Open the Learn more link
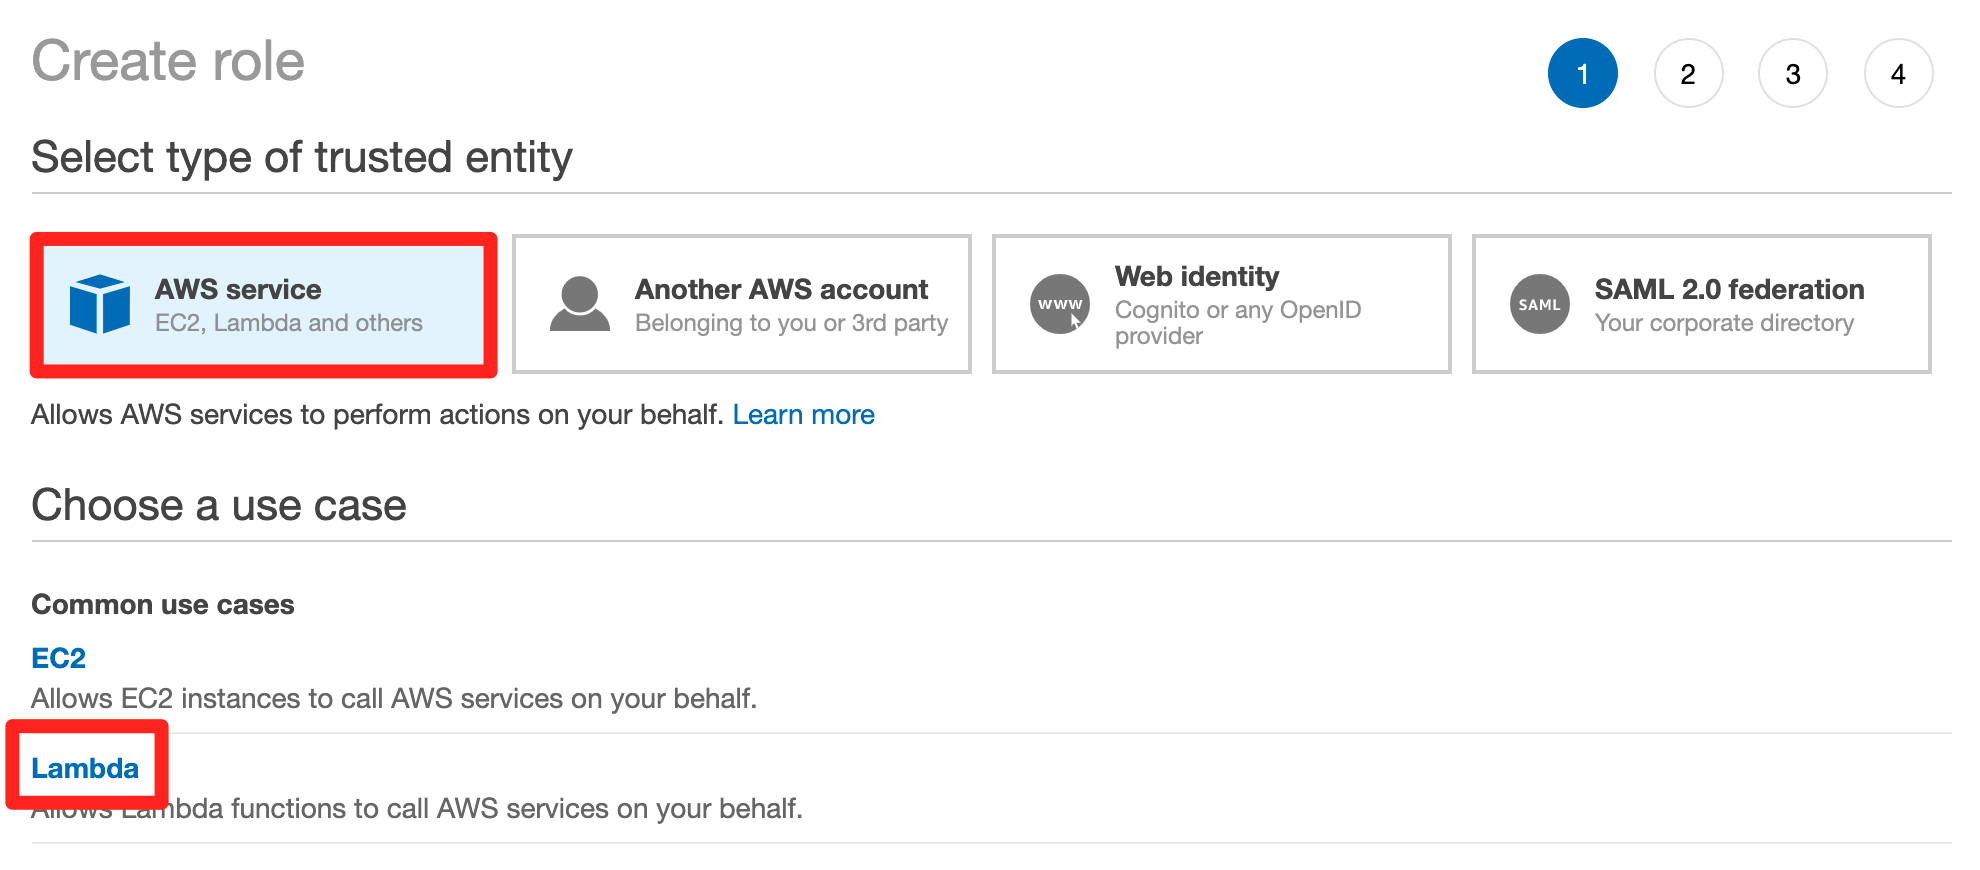The width and height of the screenshot is (1980, 870). point(803,414)
